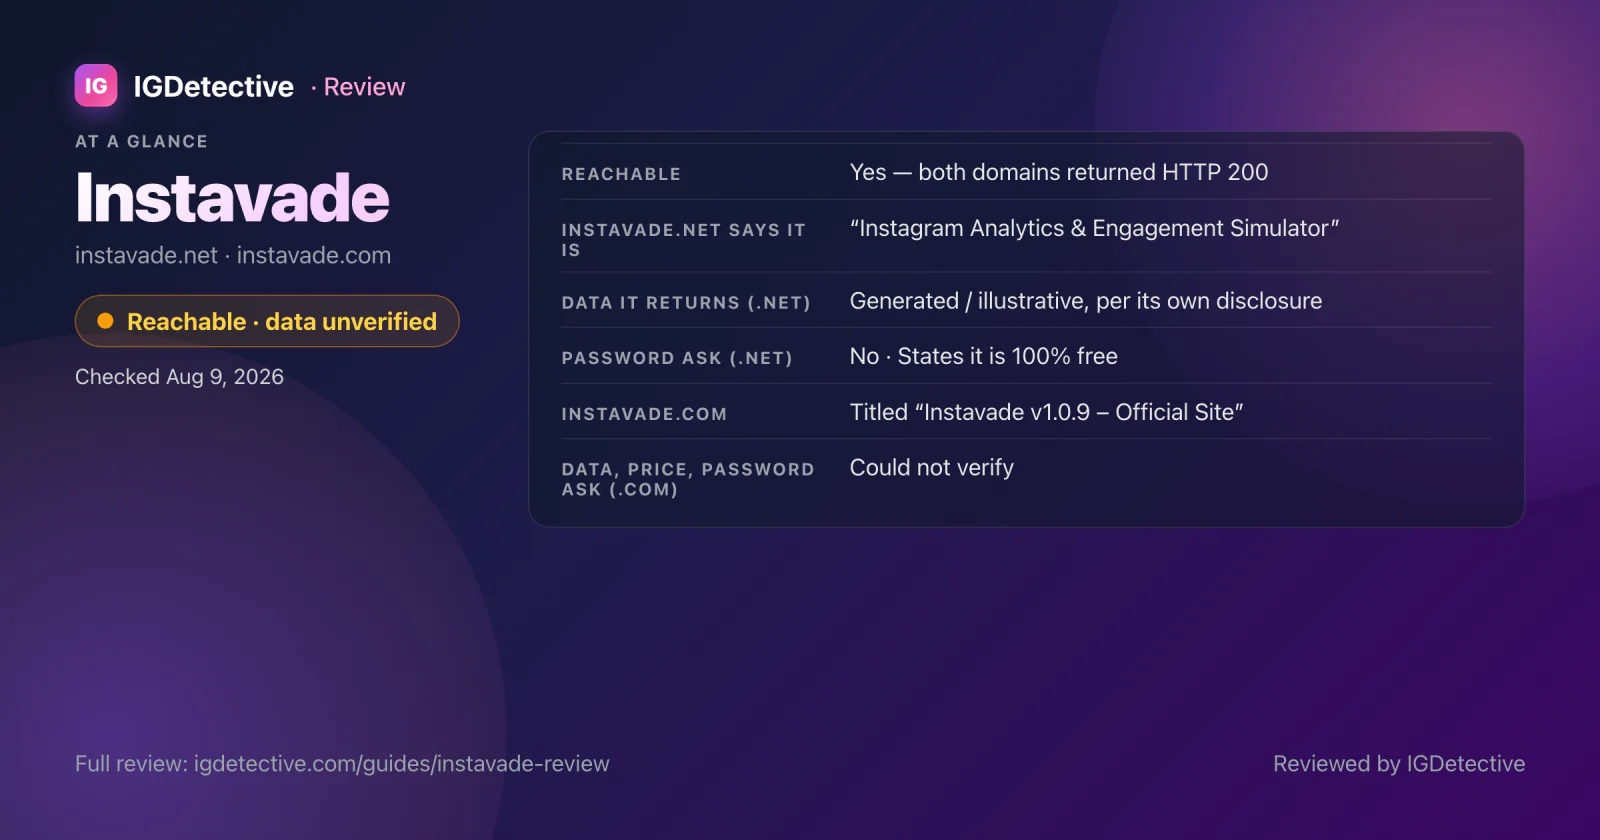Click the large "Instavade" title
This screenshot has width=1600, height=840.
click(232, 198)
